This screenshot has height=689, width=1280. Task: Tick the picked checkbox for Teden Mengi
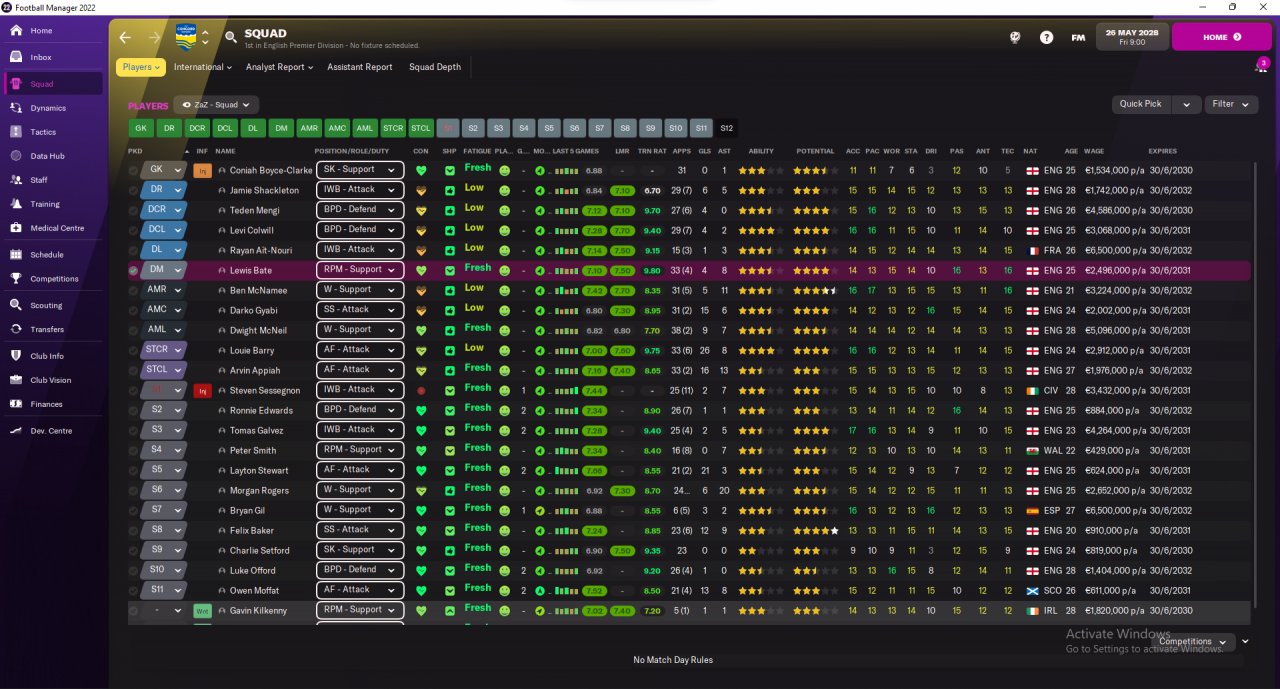[x=133, y=210]
